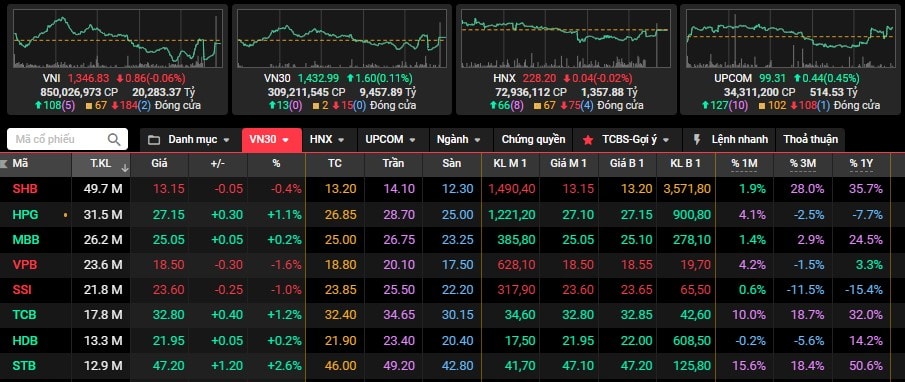The height and width of the screenshot is (382, 905).
Task: Select the SHB stock ticker
Action: pyautogui.click(x=25, y=189)
